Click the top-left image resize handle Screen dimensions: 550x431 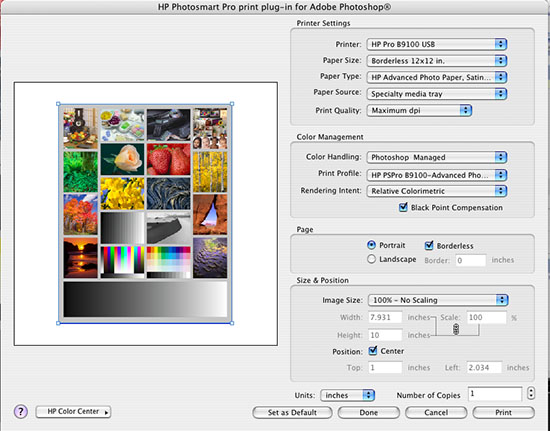[58, 104]
